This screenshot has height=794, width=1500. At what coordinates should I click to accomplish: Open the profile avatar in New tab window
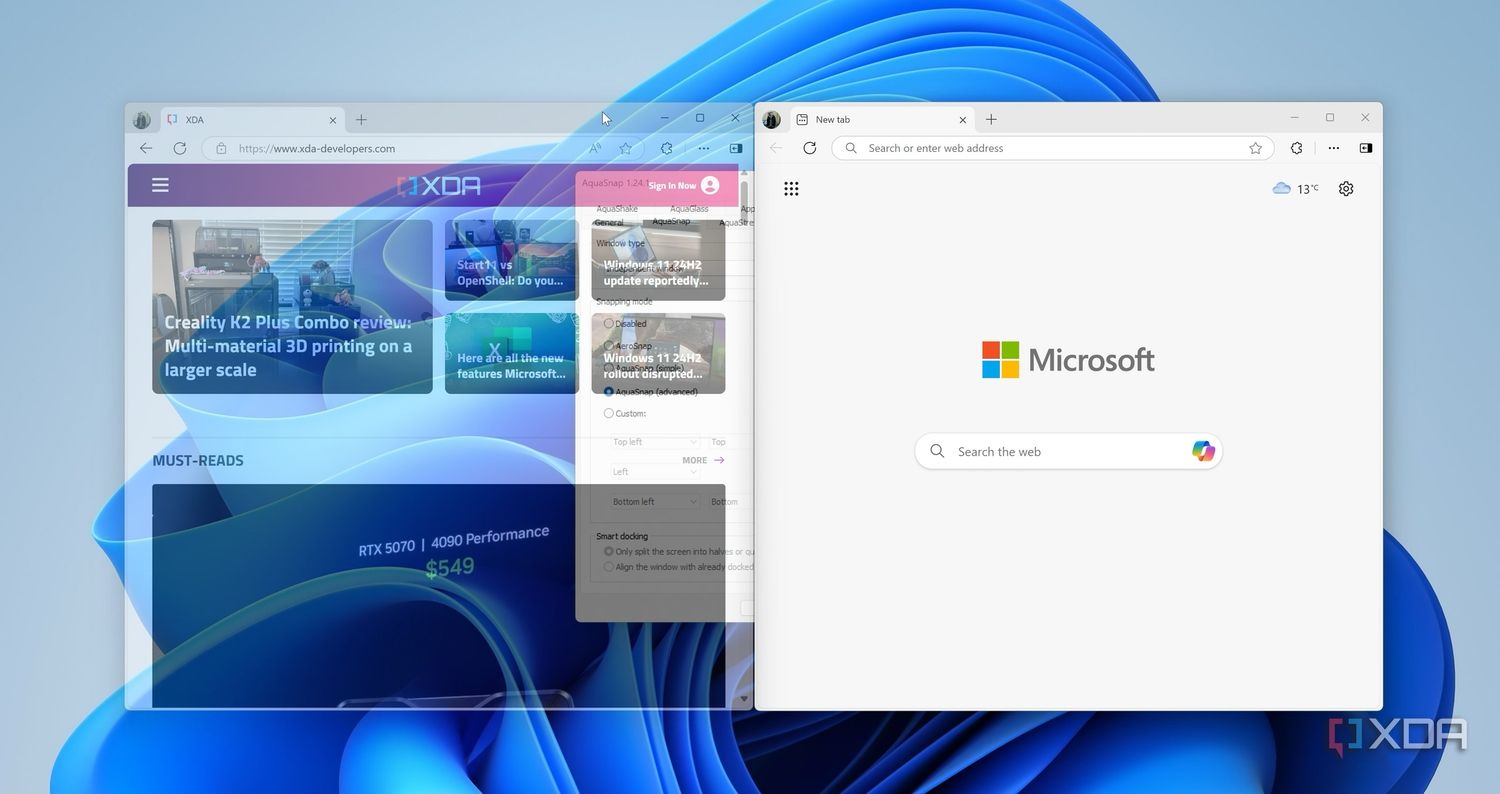pyautogui.click(x=771, y=120)
